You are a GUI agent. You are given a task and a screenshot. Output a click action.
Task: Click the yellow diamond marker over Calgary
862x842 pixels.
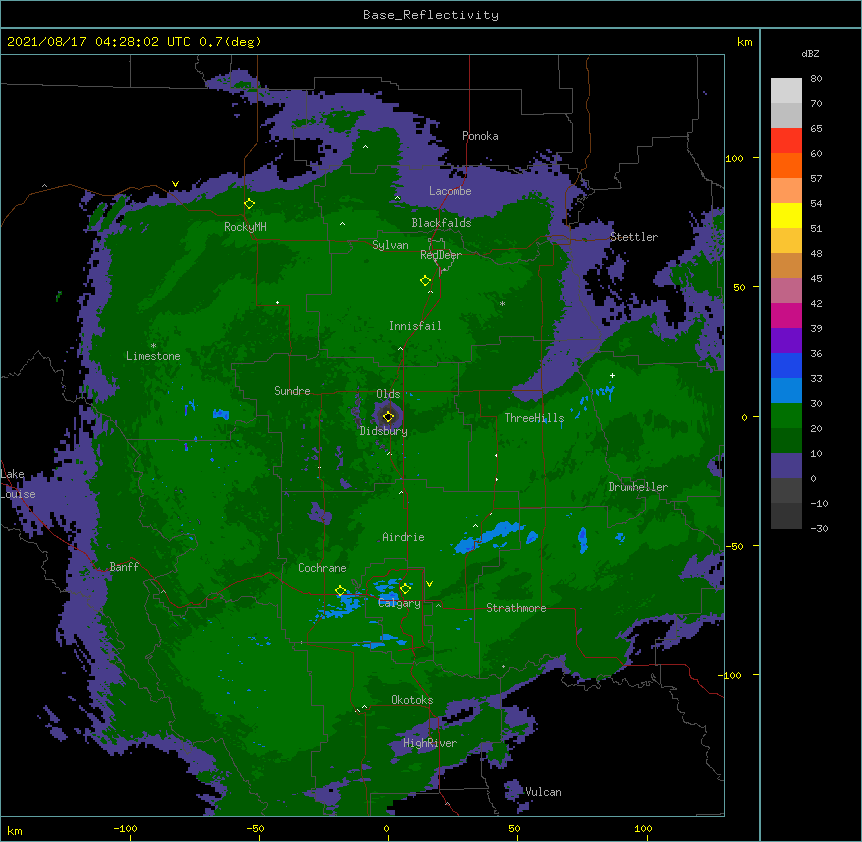[x=405, y=589]
